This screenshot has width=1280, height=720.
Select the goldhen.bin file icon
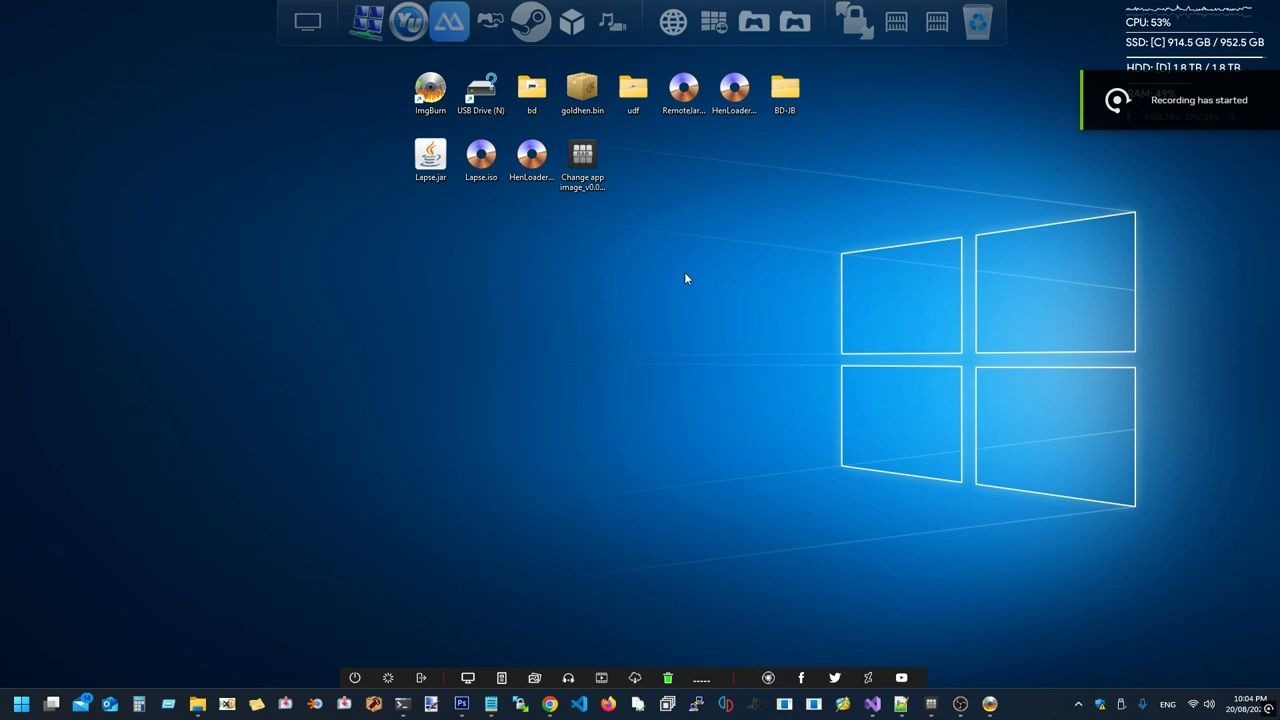pos(582,94)
